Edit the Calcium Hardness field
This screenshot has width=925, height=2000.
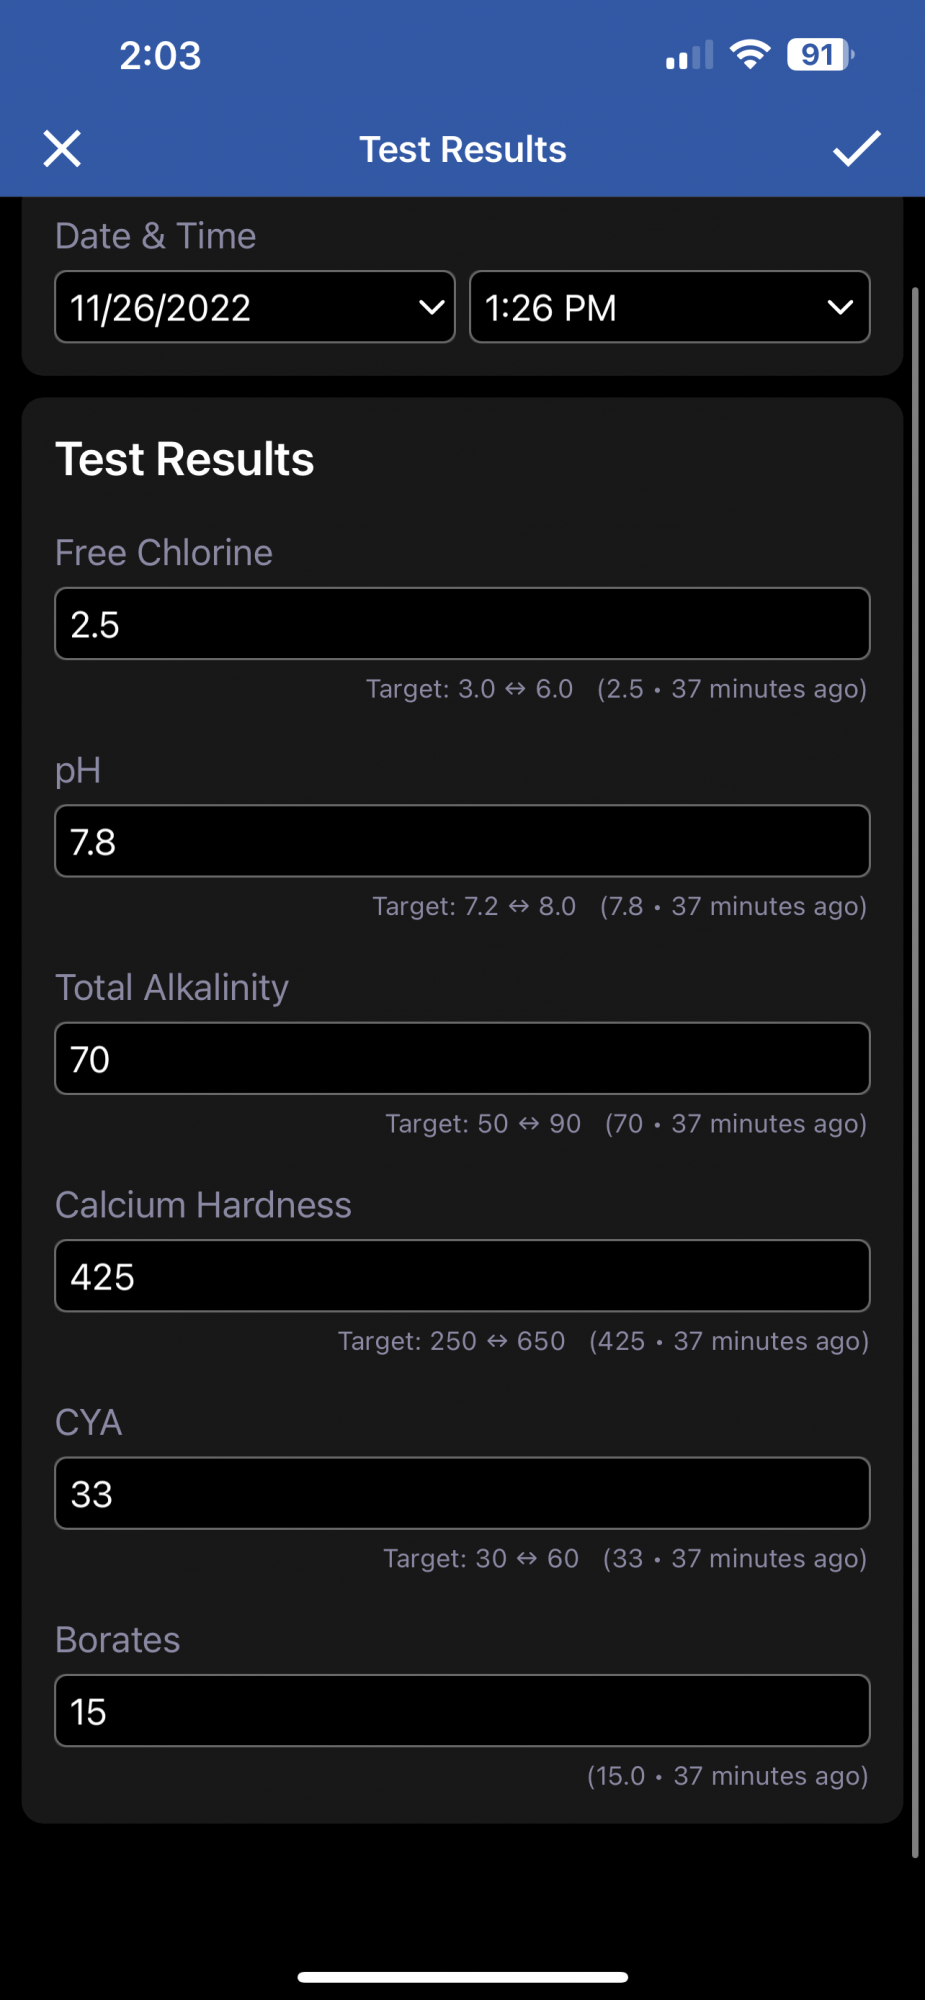pyautogui.click(x=462, y=1276)
